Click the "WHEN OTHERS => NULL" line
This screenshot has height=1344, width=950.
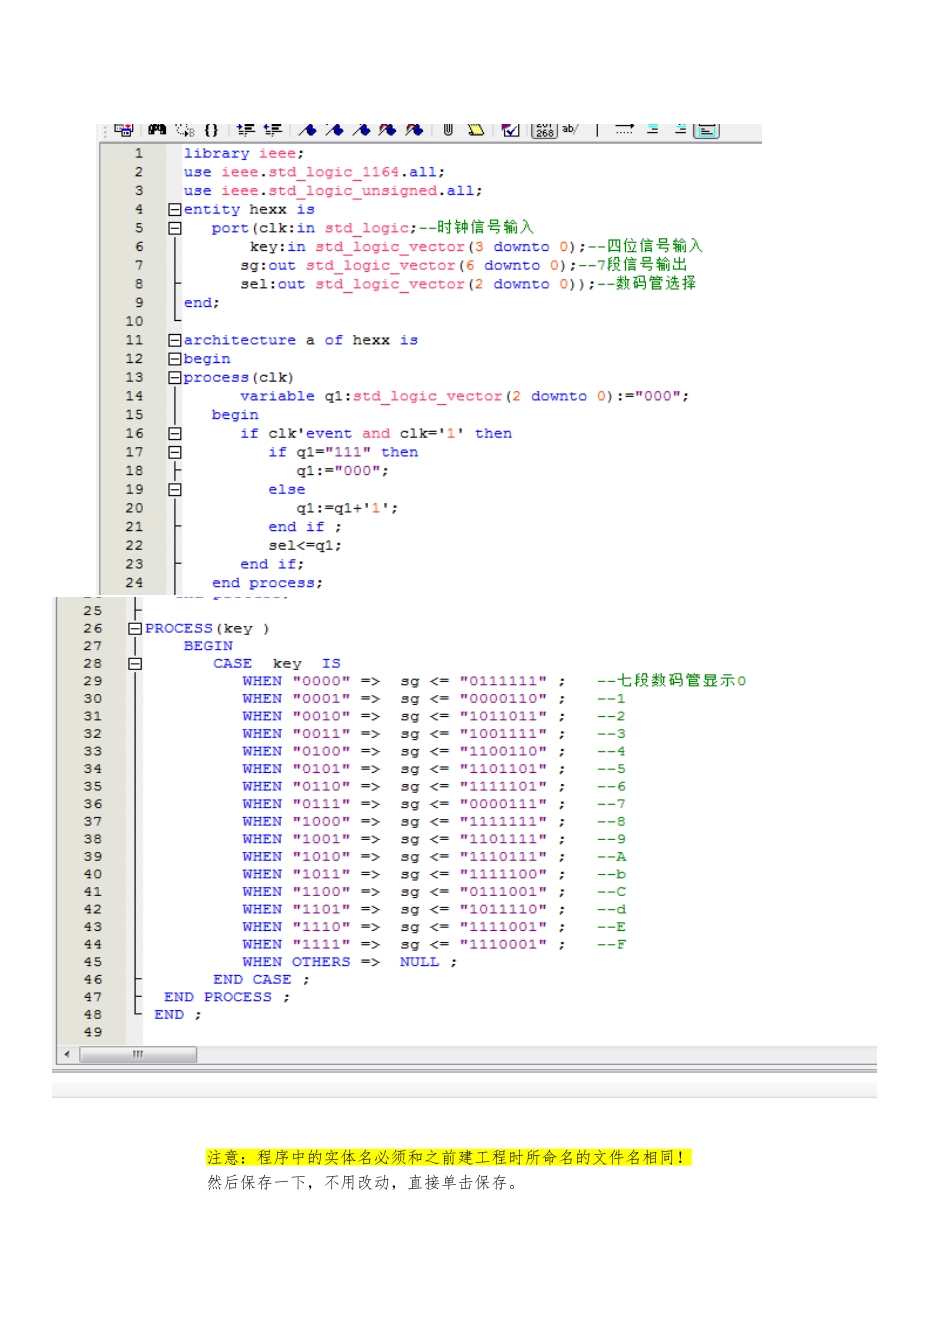click(349, 962)
